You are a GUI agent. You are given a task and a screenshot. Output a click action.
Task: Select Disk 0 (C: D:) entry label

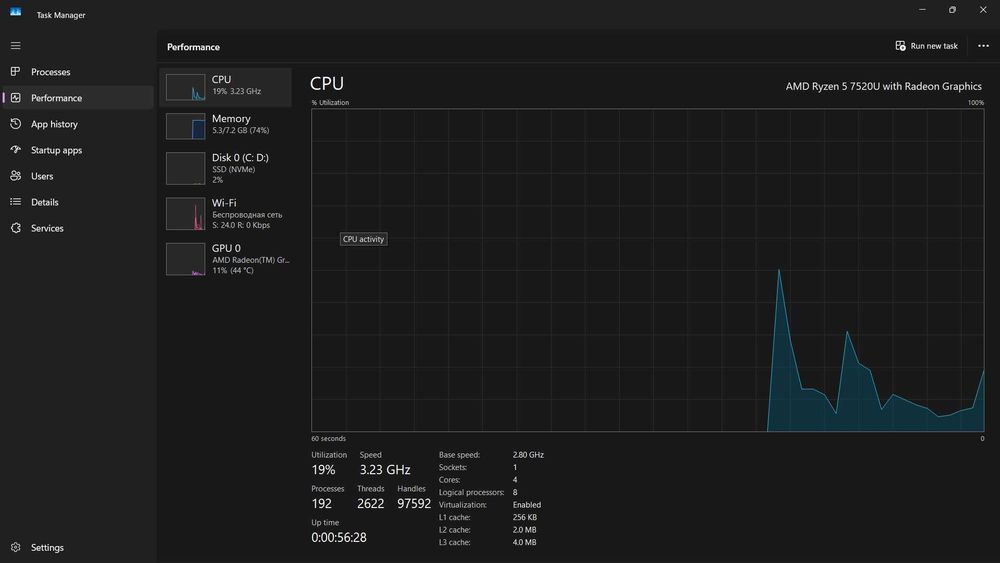240,157
